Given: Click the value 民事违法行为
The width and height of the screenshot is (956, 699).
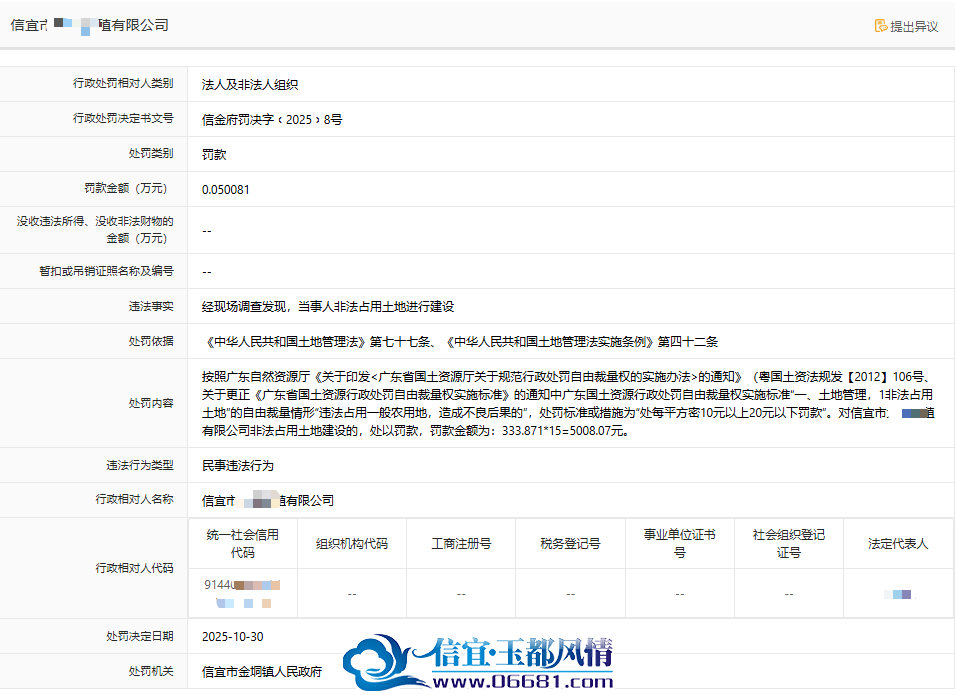Looking at the screenshot, I should (x=238, y=466).
